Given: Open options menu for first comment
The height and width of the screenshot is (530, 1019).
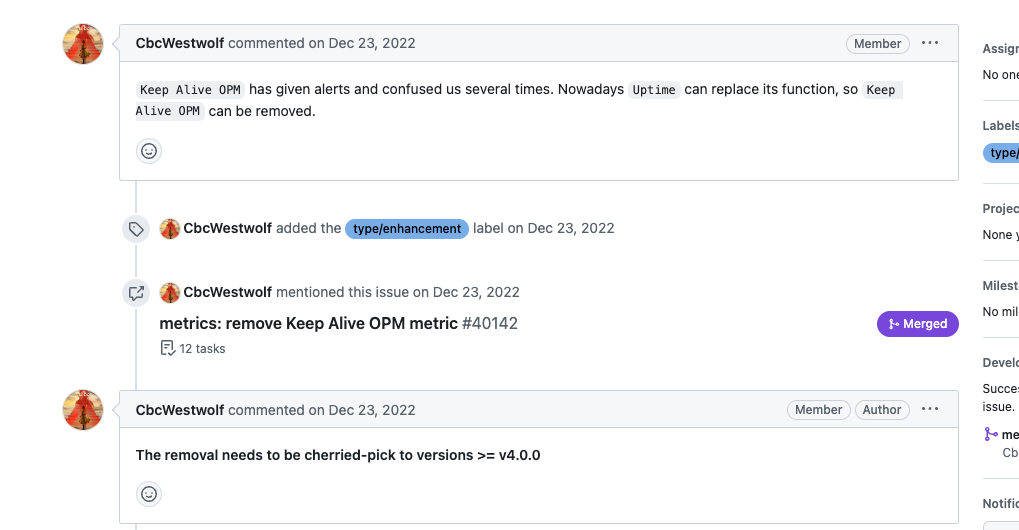Looking at the screenshot, I should [930, 43].
